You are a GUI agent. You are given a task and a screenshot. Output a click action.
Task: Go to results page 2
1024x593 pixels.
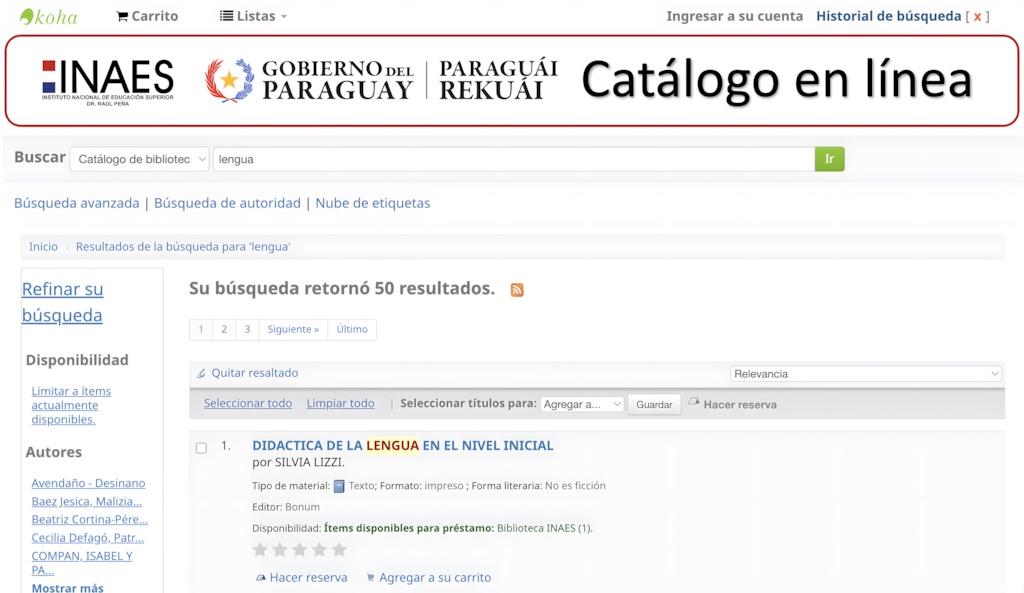click(x=224, y=329)
